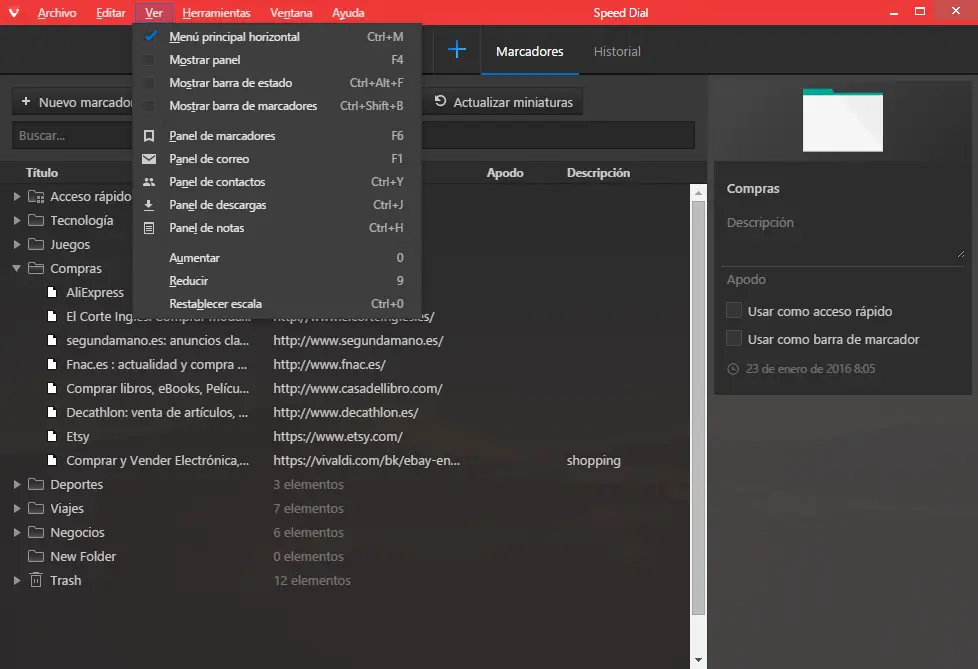Click the notes page icon beside Panel de notas

pyautogui.click(x=149, y=228)
